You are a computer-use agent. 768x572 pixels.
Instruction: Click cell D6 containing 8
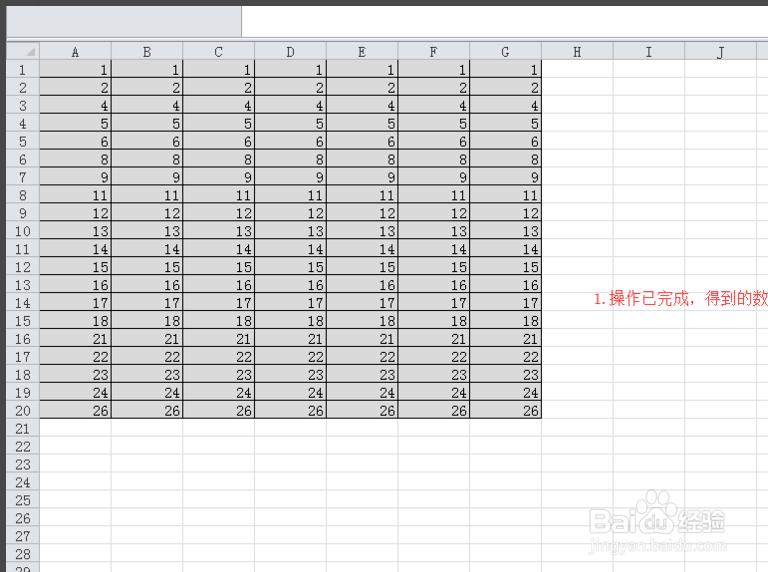290,159
